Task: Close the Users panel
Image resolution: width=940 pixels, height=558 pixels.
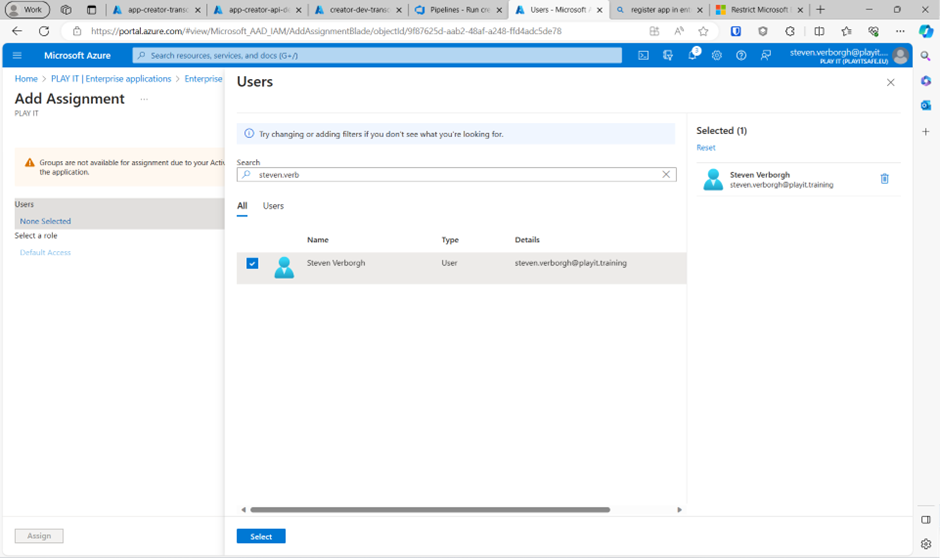Action: [x=890, y=82]
